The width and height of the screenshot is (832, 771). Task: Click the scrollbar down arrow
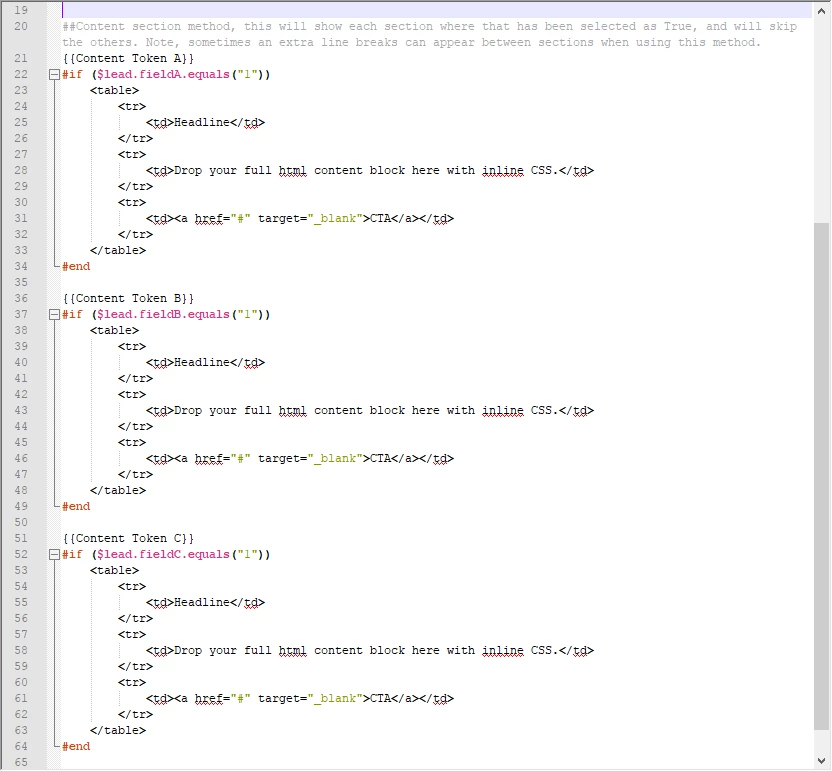tap(821, 761)
